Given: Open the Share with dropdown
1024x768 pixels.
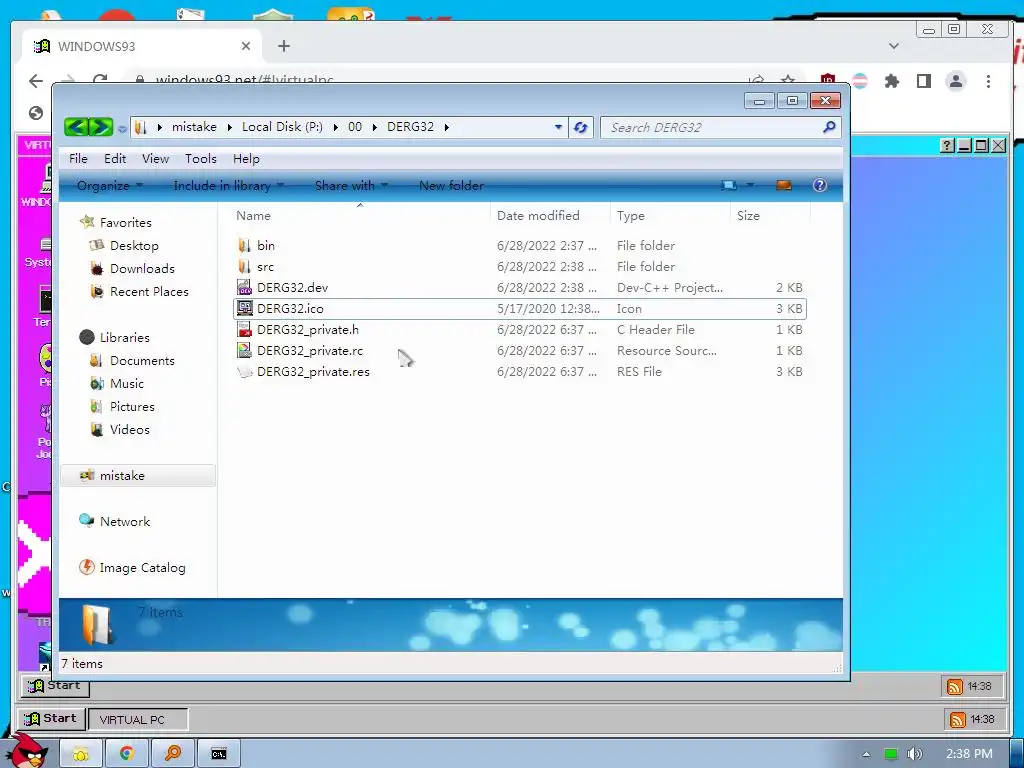Looking at the screenshot, I should [x=351, y=185].
